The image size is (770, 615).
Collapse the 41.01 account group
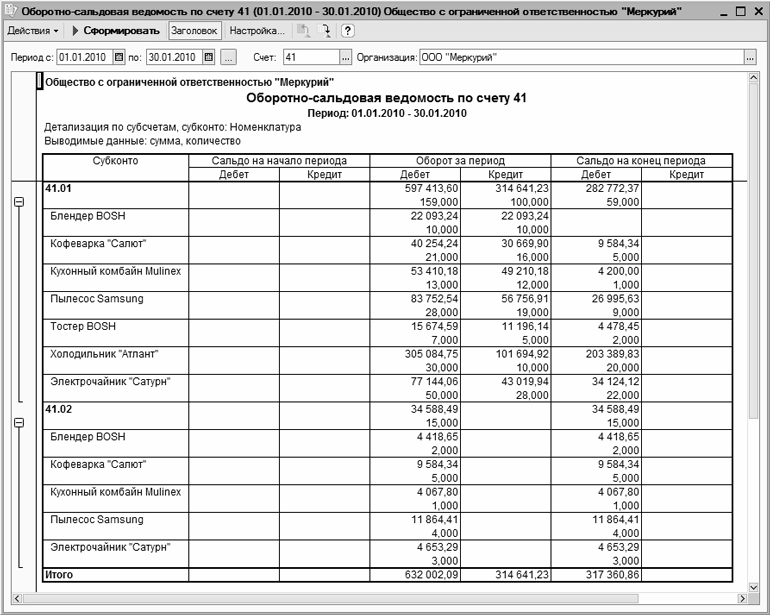(x=18, y=201)
